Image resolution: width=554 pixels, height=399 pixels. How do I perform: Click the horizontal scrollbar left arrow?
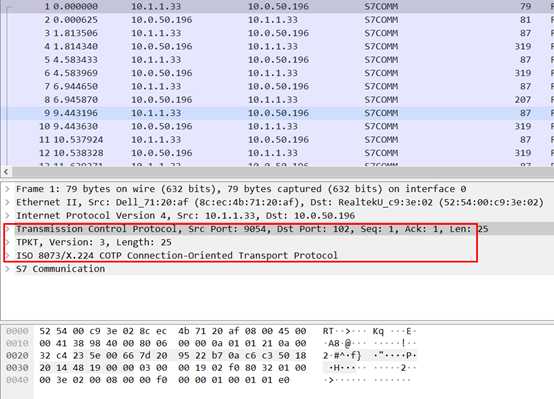point(6,172)
